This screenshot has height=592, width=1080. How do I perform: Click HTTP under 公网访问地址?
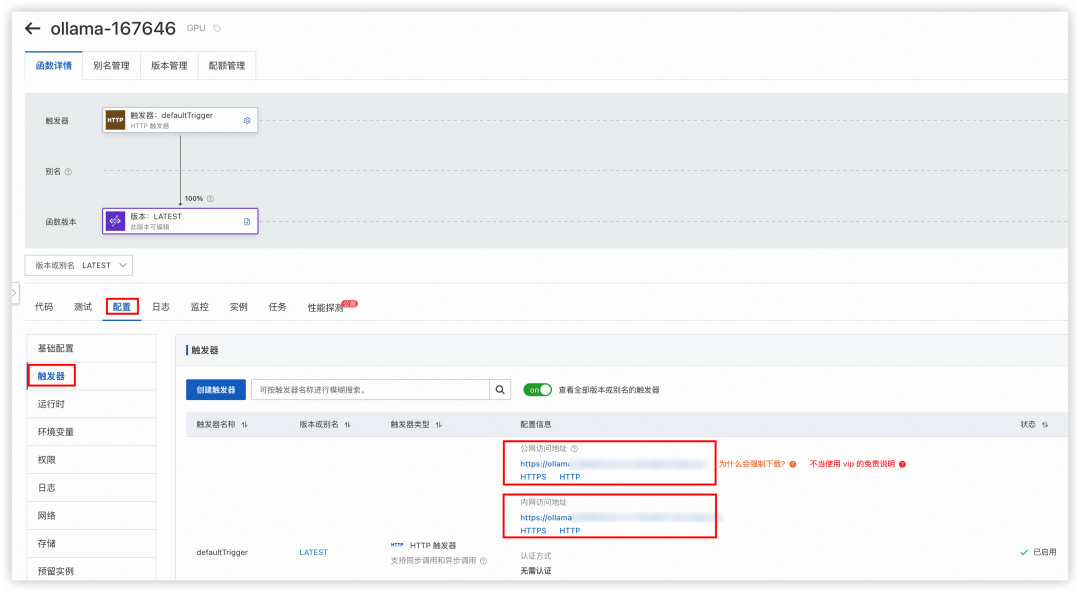click(x=570, y=477)
